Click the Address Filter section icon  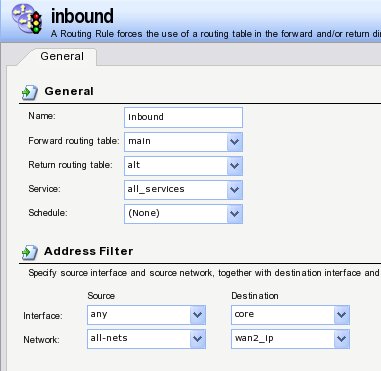pyautogui.click(x=30, y=252)
